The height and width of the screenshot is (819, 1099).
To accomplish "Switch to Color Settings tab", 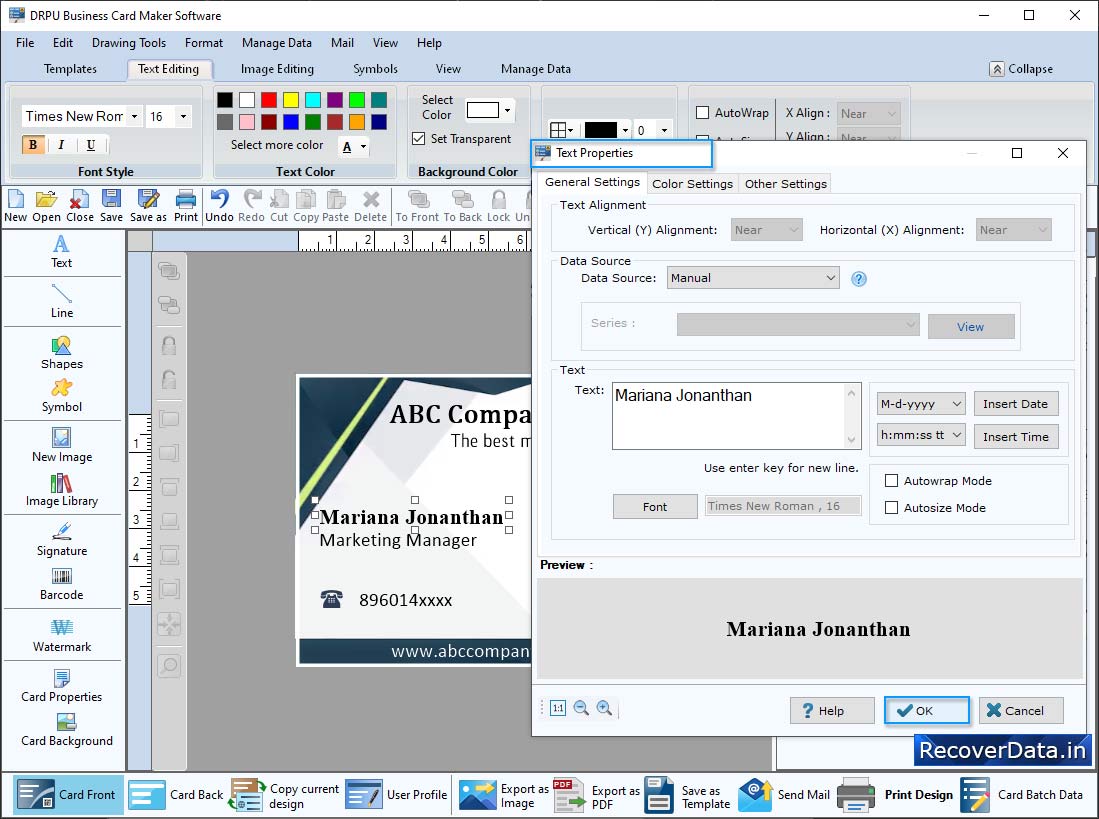I will click(x=692, y=184).
